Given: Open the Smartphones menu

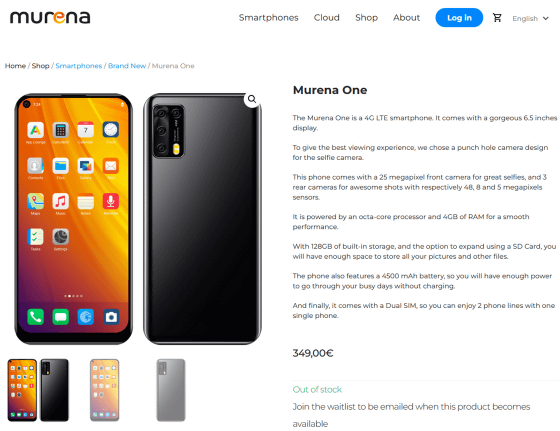Looking at the screenshot, I should coord(268,17).
